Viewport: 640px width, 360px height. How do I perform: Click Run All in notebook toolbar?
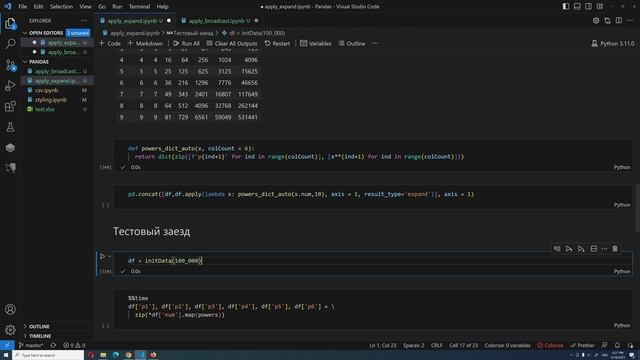pyautogui.click(x=187, y=43)
